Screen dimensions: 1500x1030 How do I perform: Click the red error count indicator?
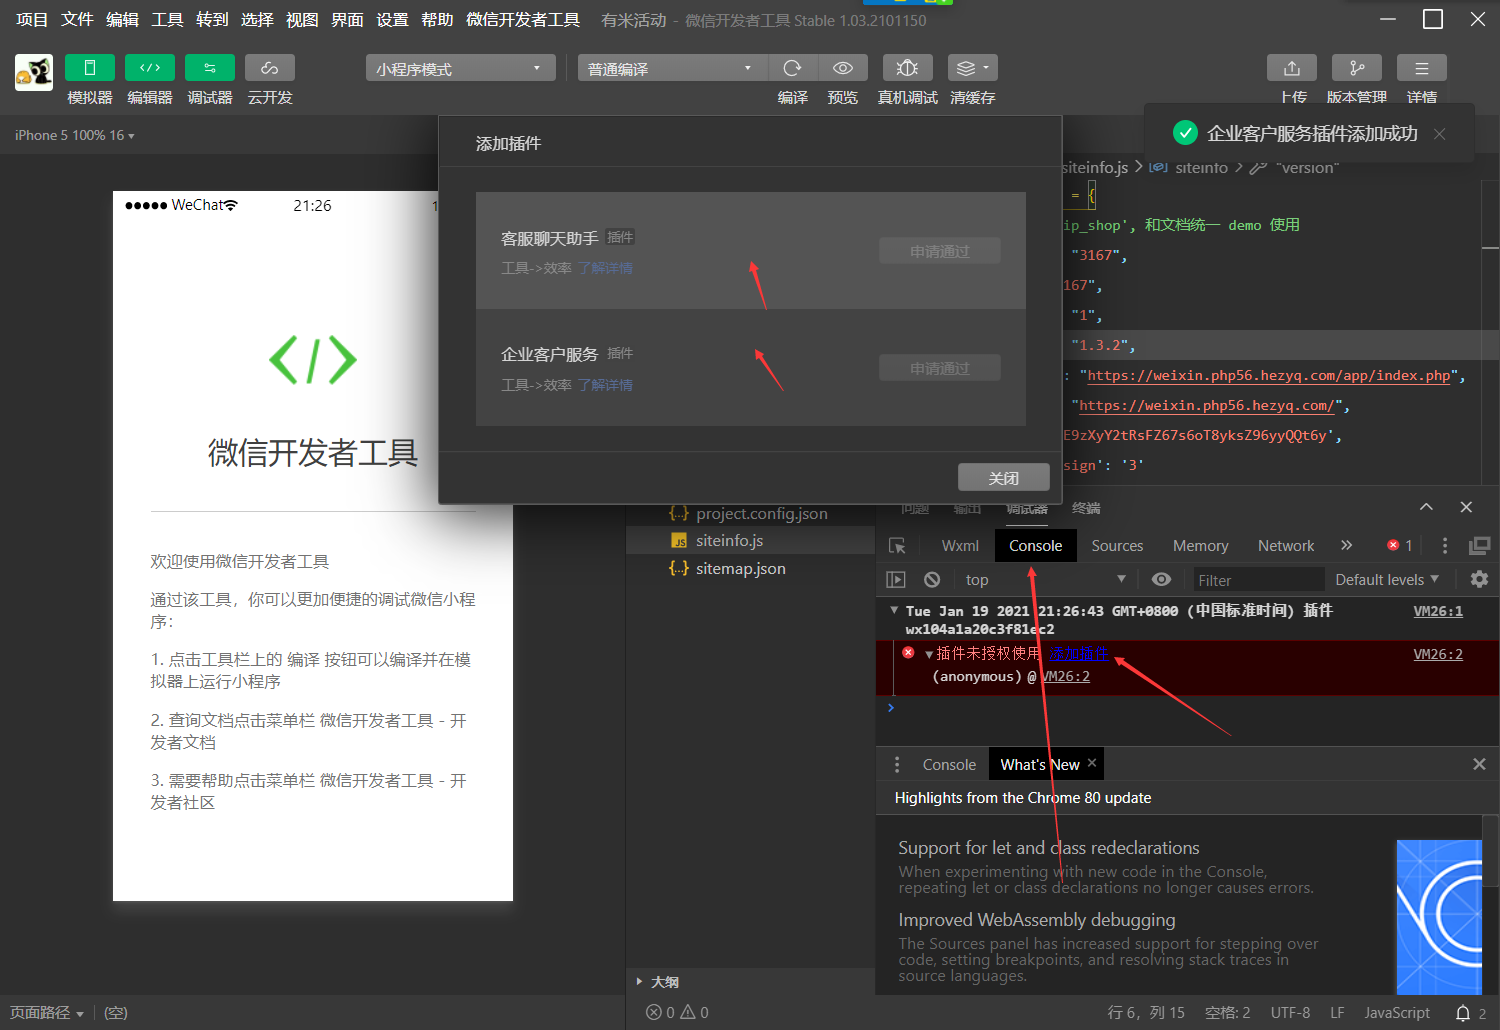coord(1400,545)
